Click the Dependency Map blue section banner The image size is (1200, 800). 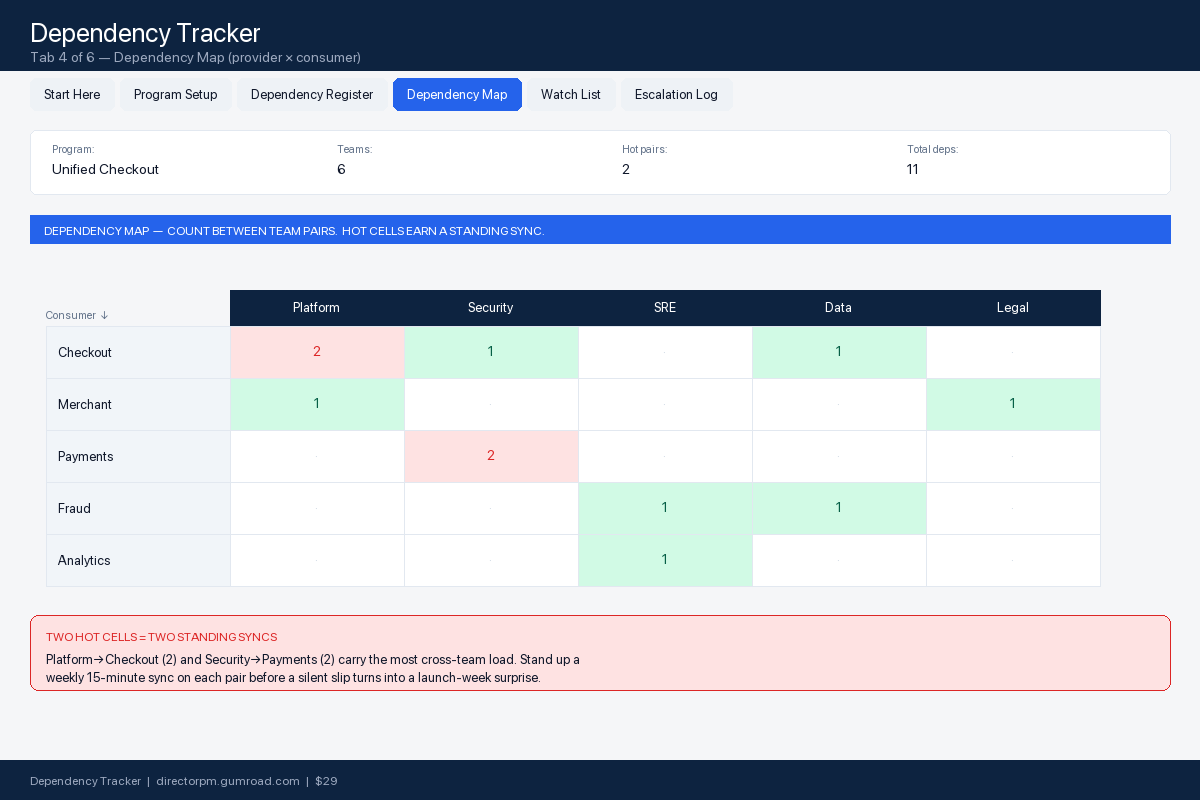pos(600,230)
